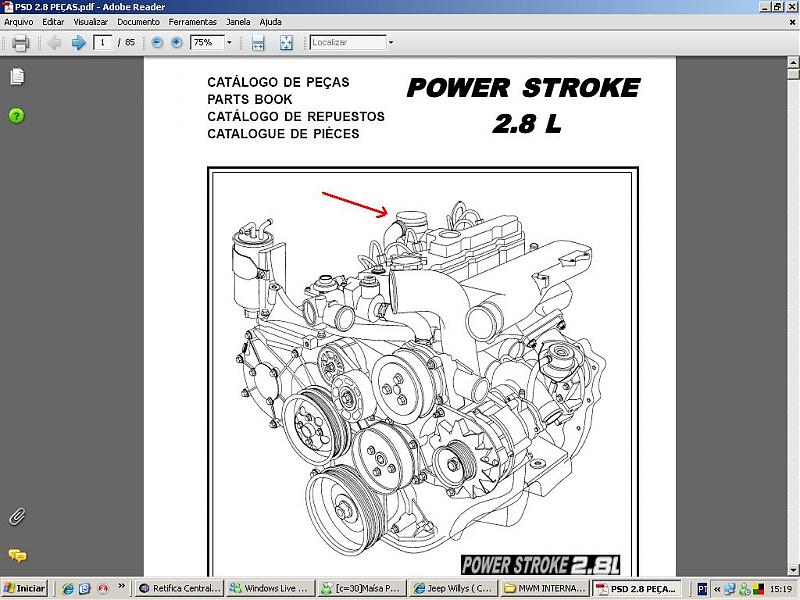This screenshot has height=600, width=800.
Task: Click the current page number field
Action: point(103,42)
